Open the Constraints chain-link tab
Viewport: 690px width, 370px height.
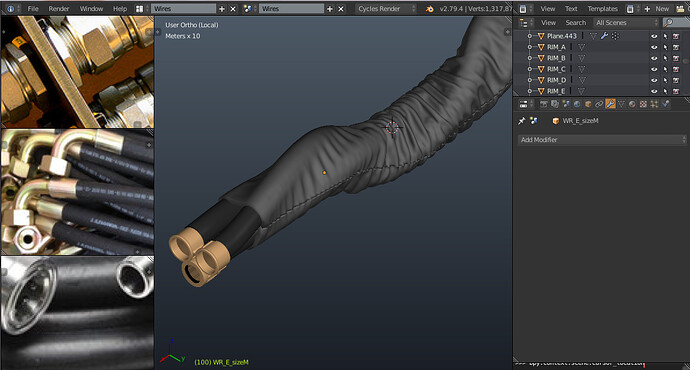coord(599,104)
